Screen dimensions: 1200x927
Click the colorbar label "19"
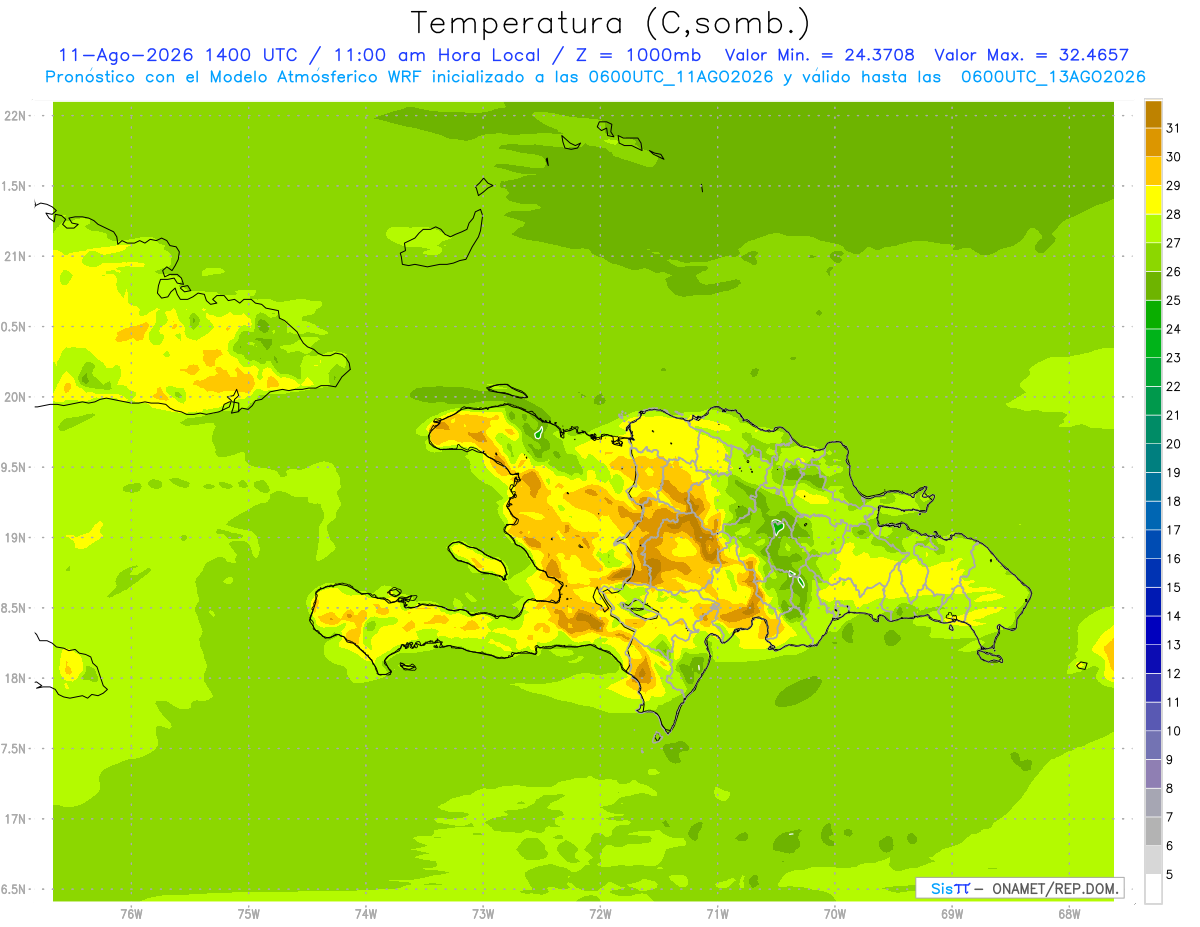[1174, 473]
